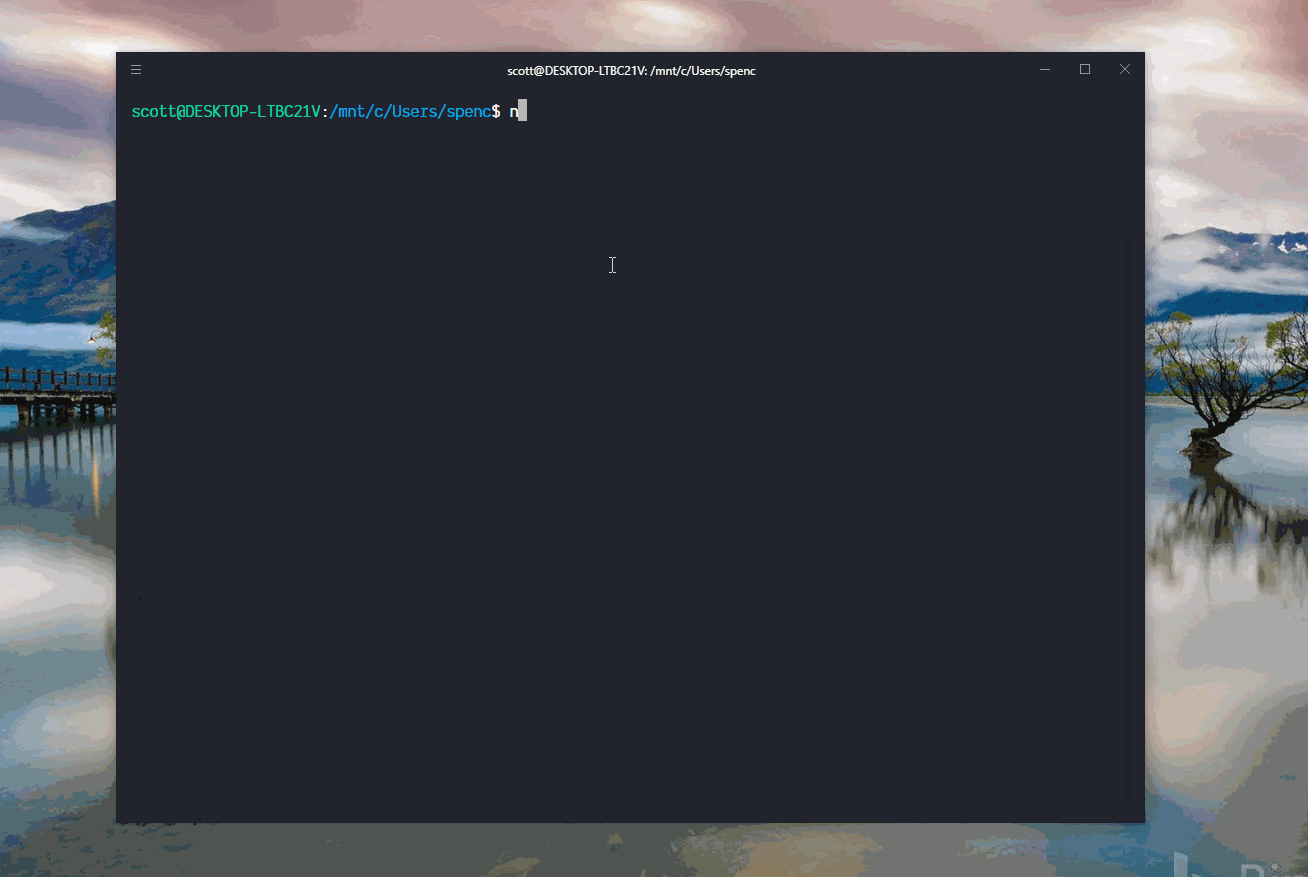Click the close X icon of the terminal
Screen dimensions: 1308x877
point(1124,69)
